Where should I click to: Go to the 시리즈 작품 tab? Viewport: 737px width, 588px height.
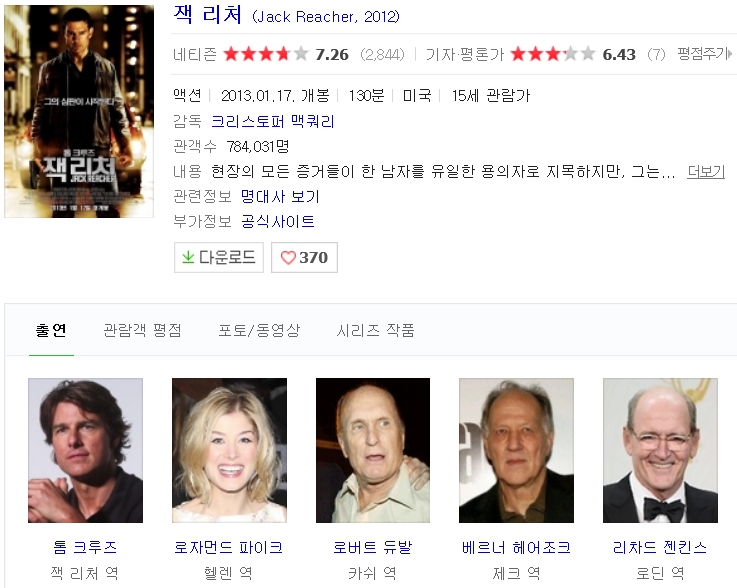(x=375, y=330)
